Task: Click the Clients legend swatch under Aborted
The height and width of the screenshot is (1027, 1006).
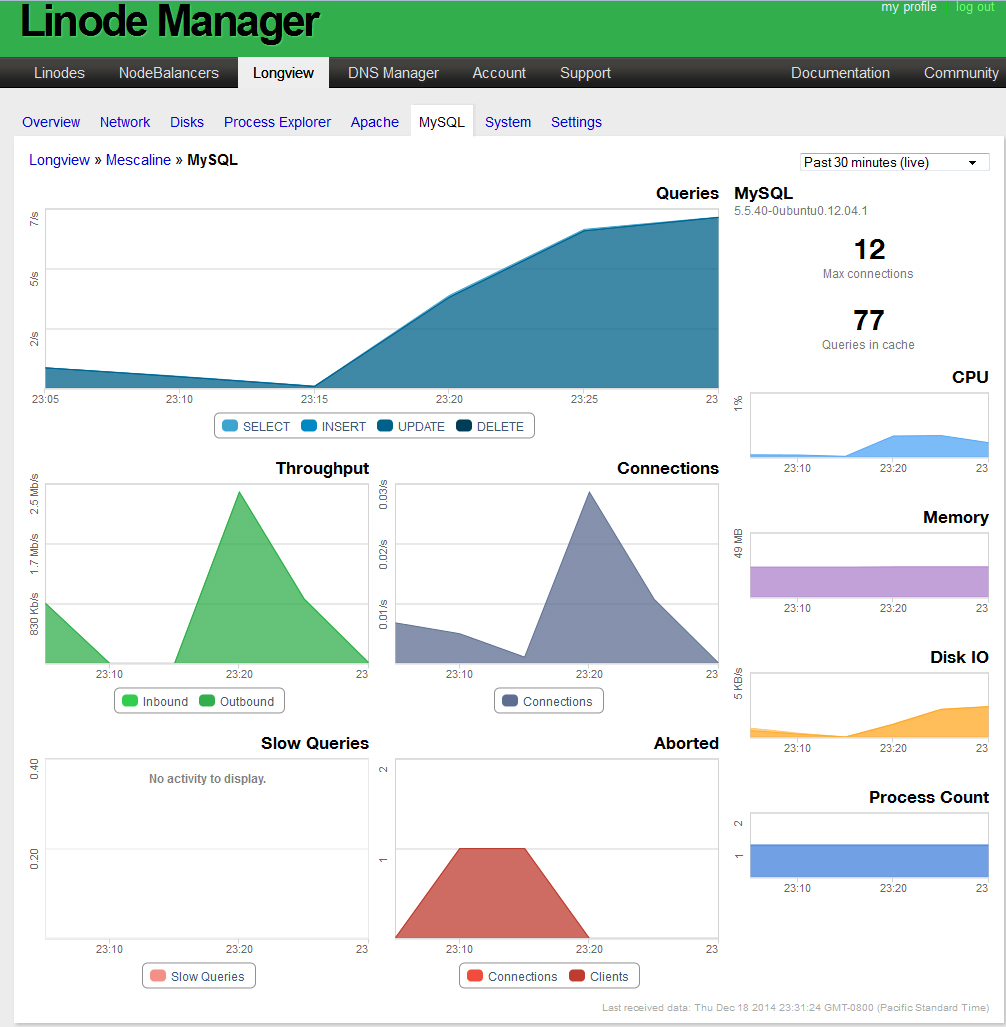Action: click(577, 976)
